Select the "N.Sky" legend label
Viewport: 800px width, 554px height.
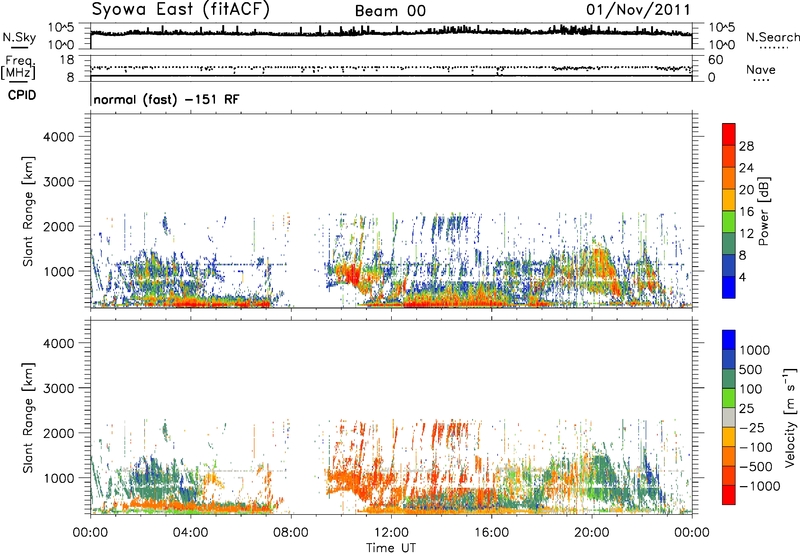pos(19,38)
